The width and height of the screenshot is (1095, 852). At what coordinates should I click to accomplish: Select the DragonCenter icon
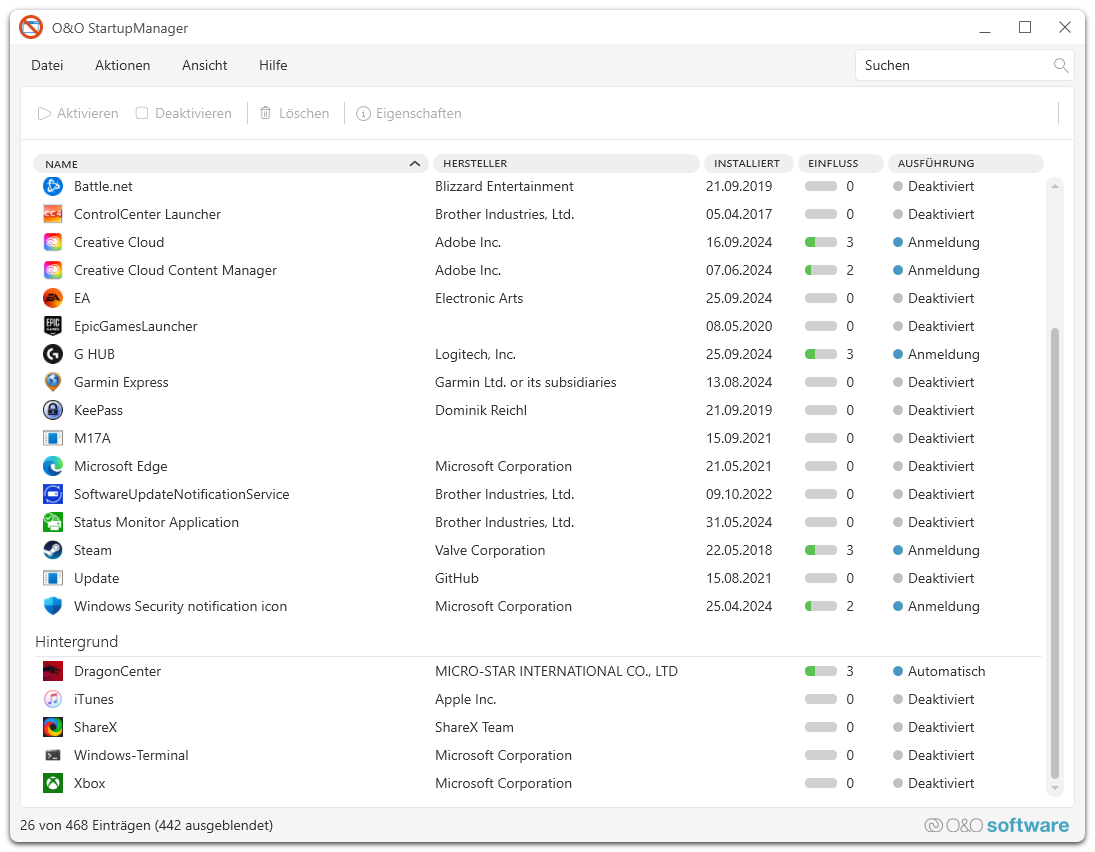pyautogui.click(x=53, y=671)
